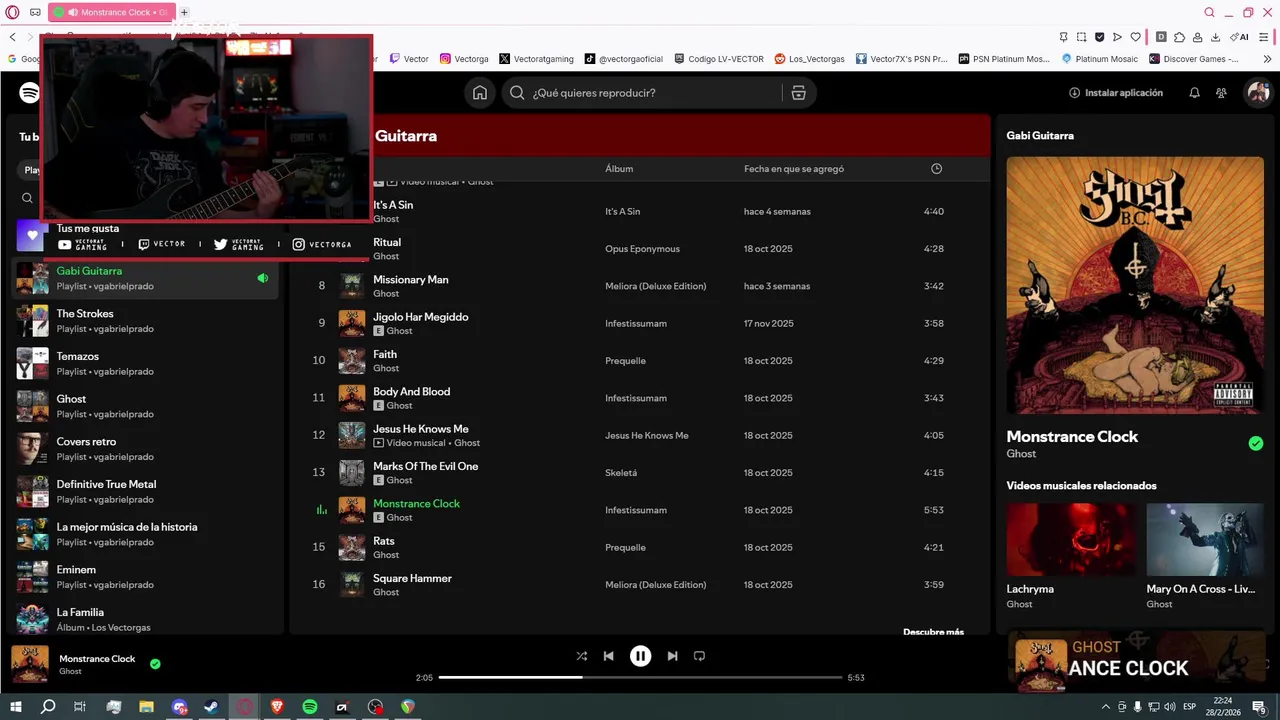Screen dimensions: 1280x720
Task: Open the Infestissumam cover in right panel
Action: click(x=1135, y=285)
